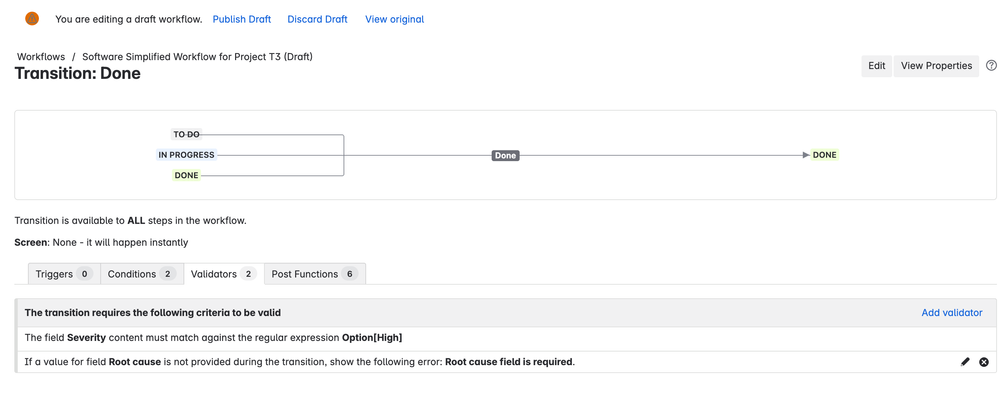Image resolution: width=999 pixels, height=398 pixels.
Task: Go to the Workflows breadcrumb
Action: [41, 57]
